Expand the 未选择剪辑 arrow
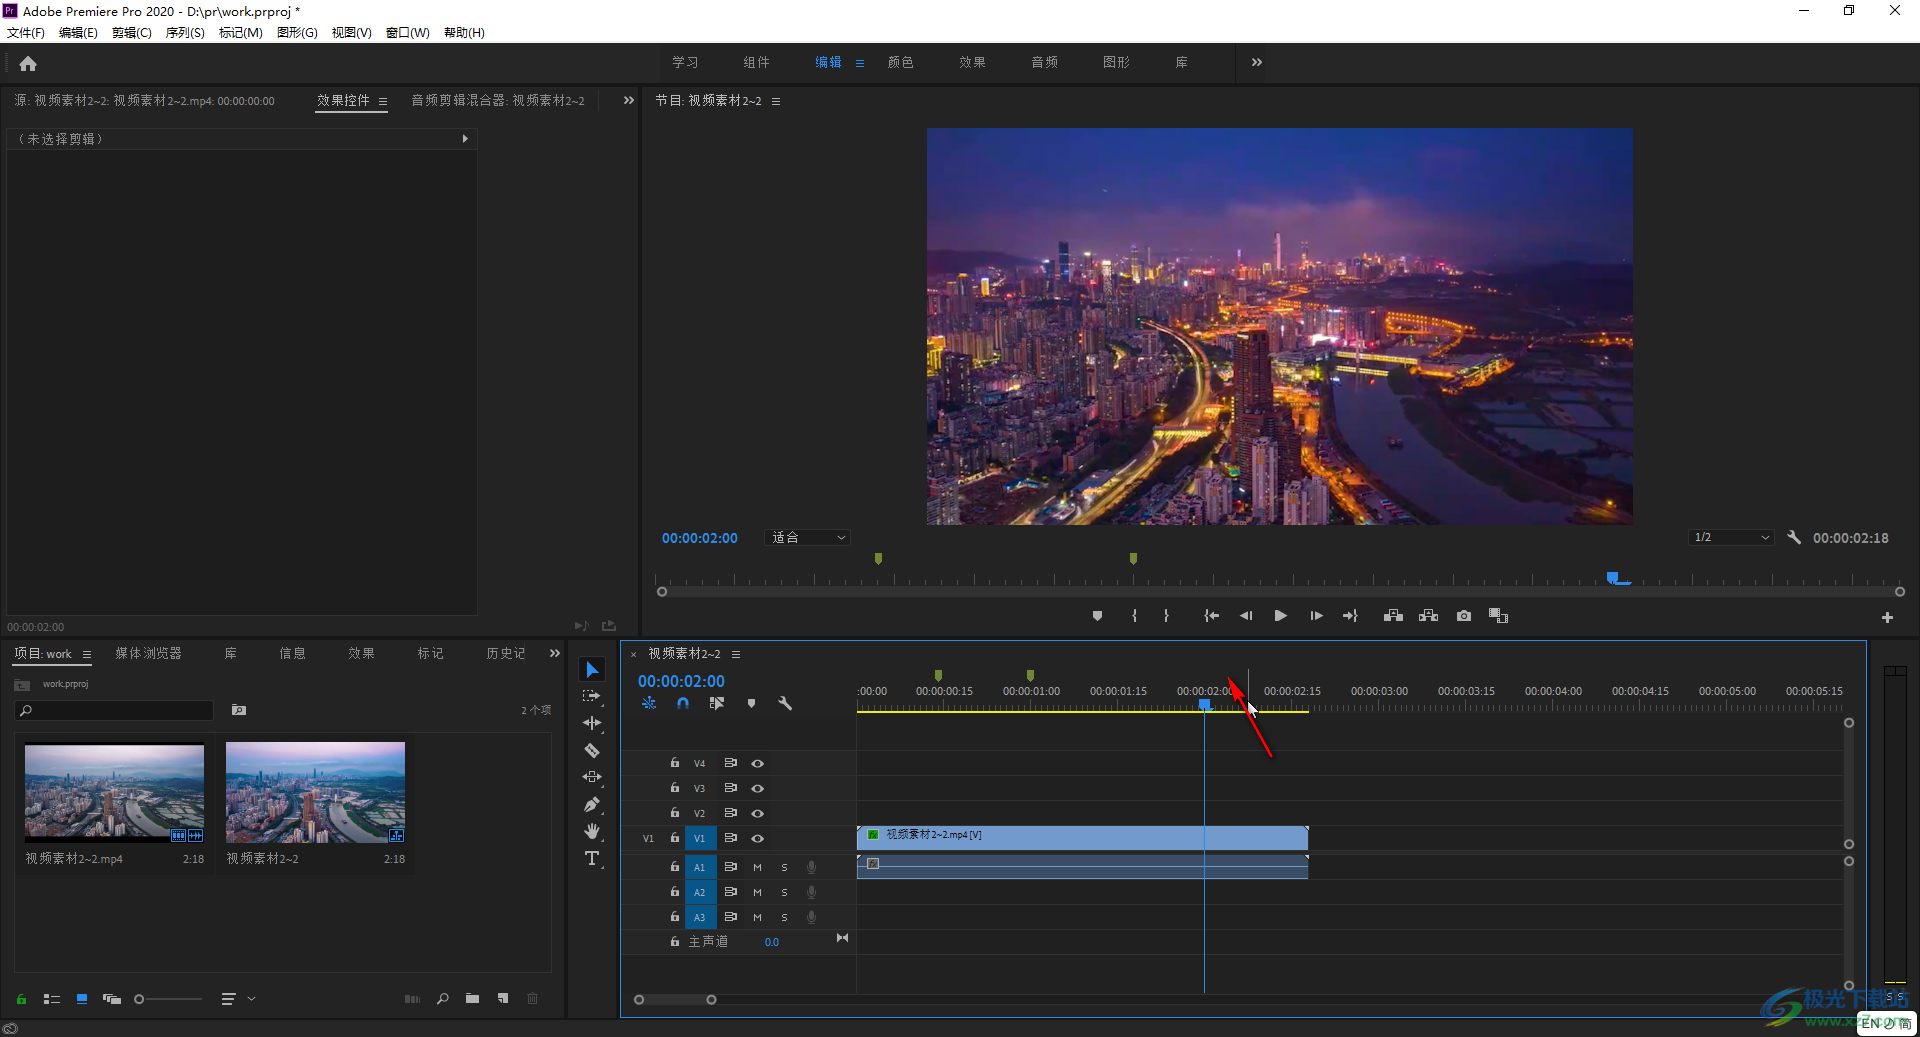 tap(465, 139)
